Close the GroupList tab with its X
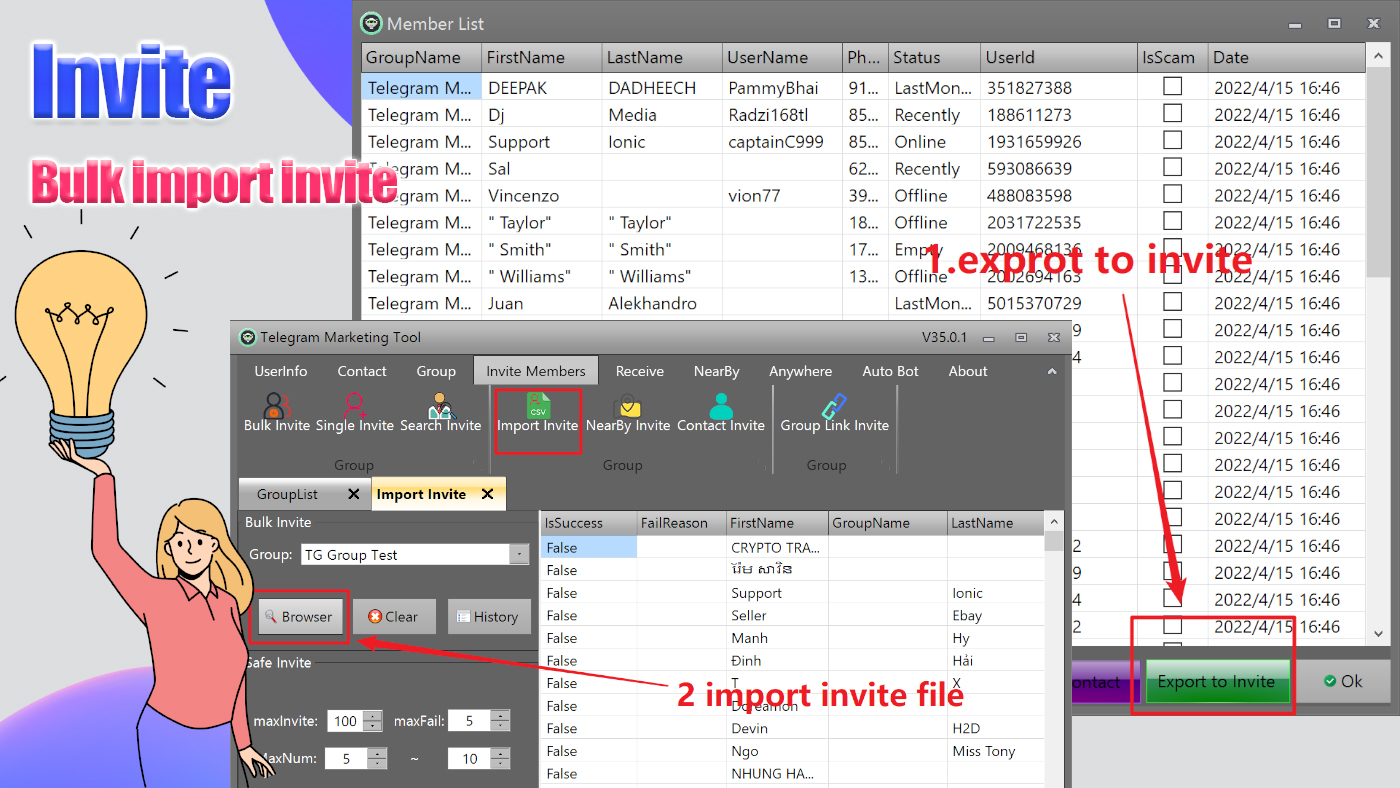This screenshot has height=788, width=1400. [353, 494]
